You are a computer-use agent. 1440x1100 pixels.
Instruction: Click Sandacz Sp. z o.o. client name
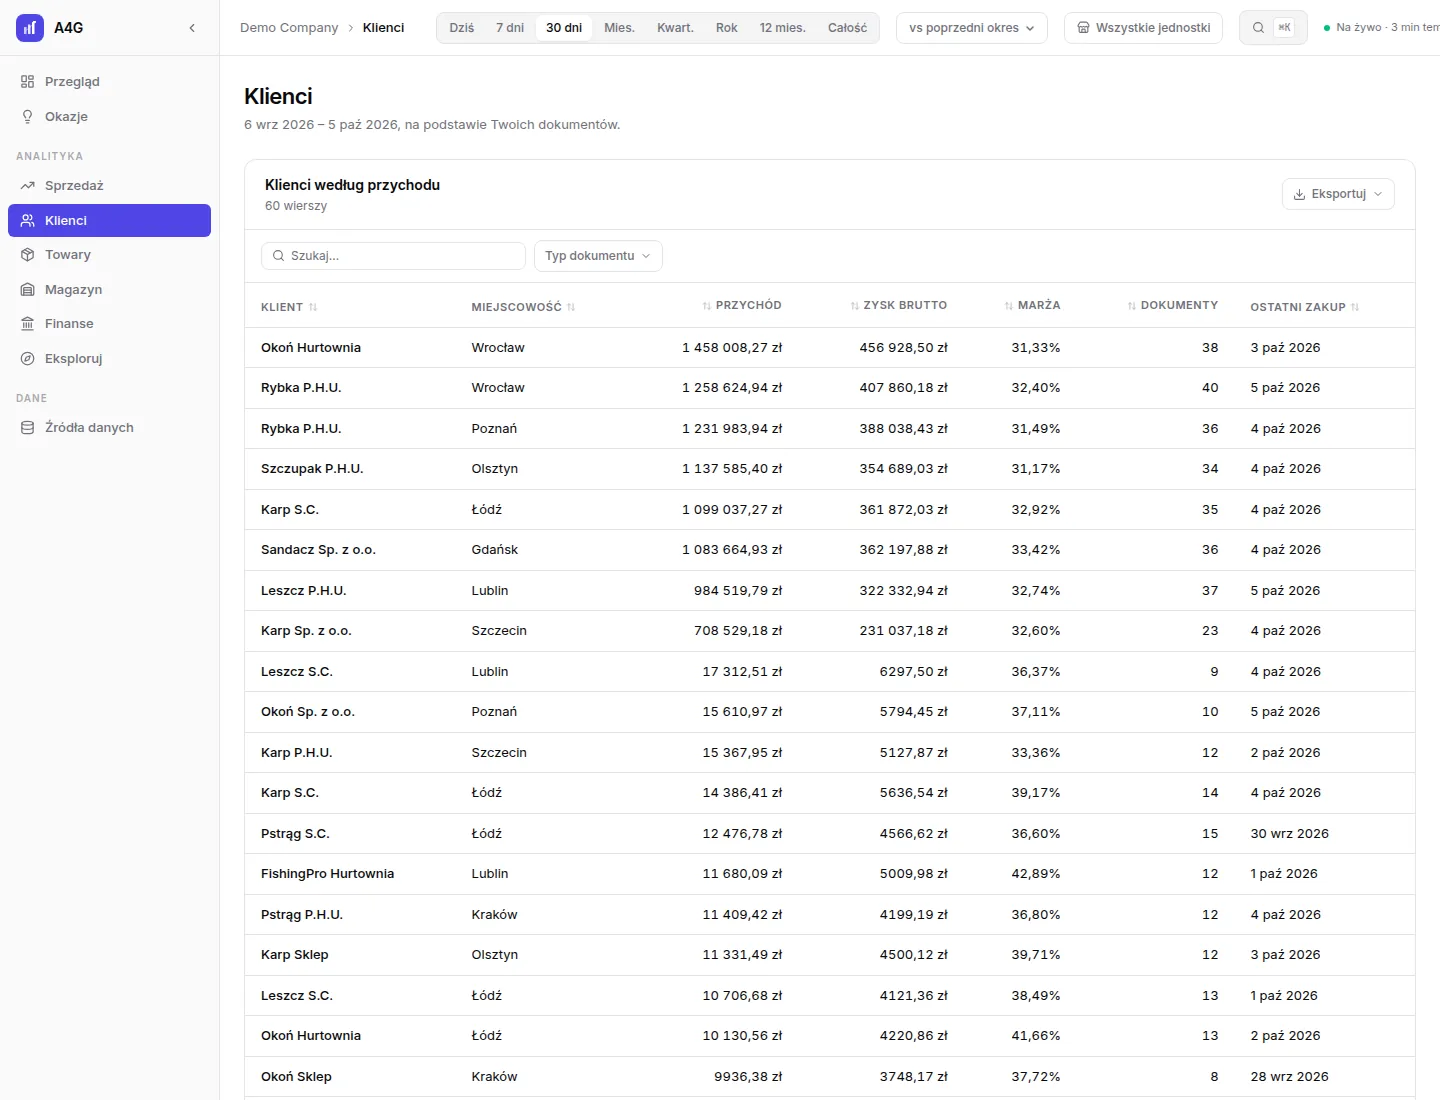click(x=318, y=550)
